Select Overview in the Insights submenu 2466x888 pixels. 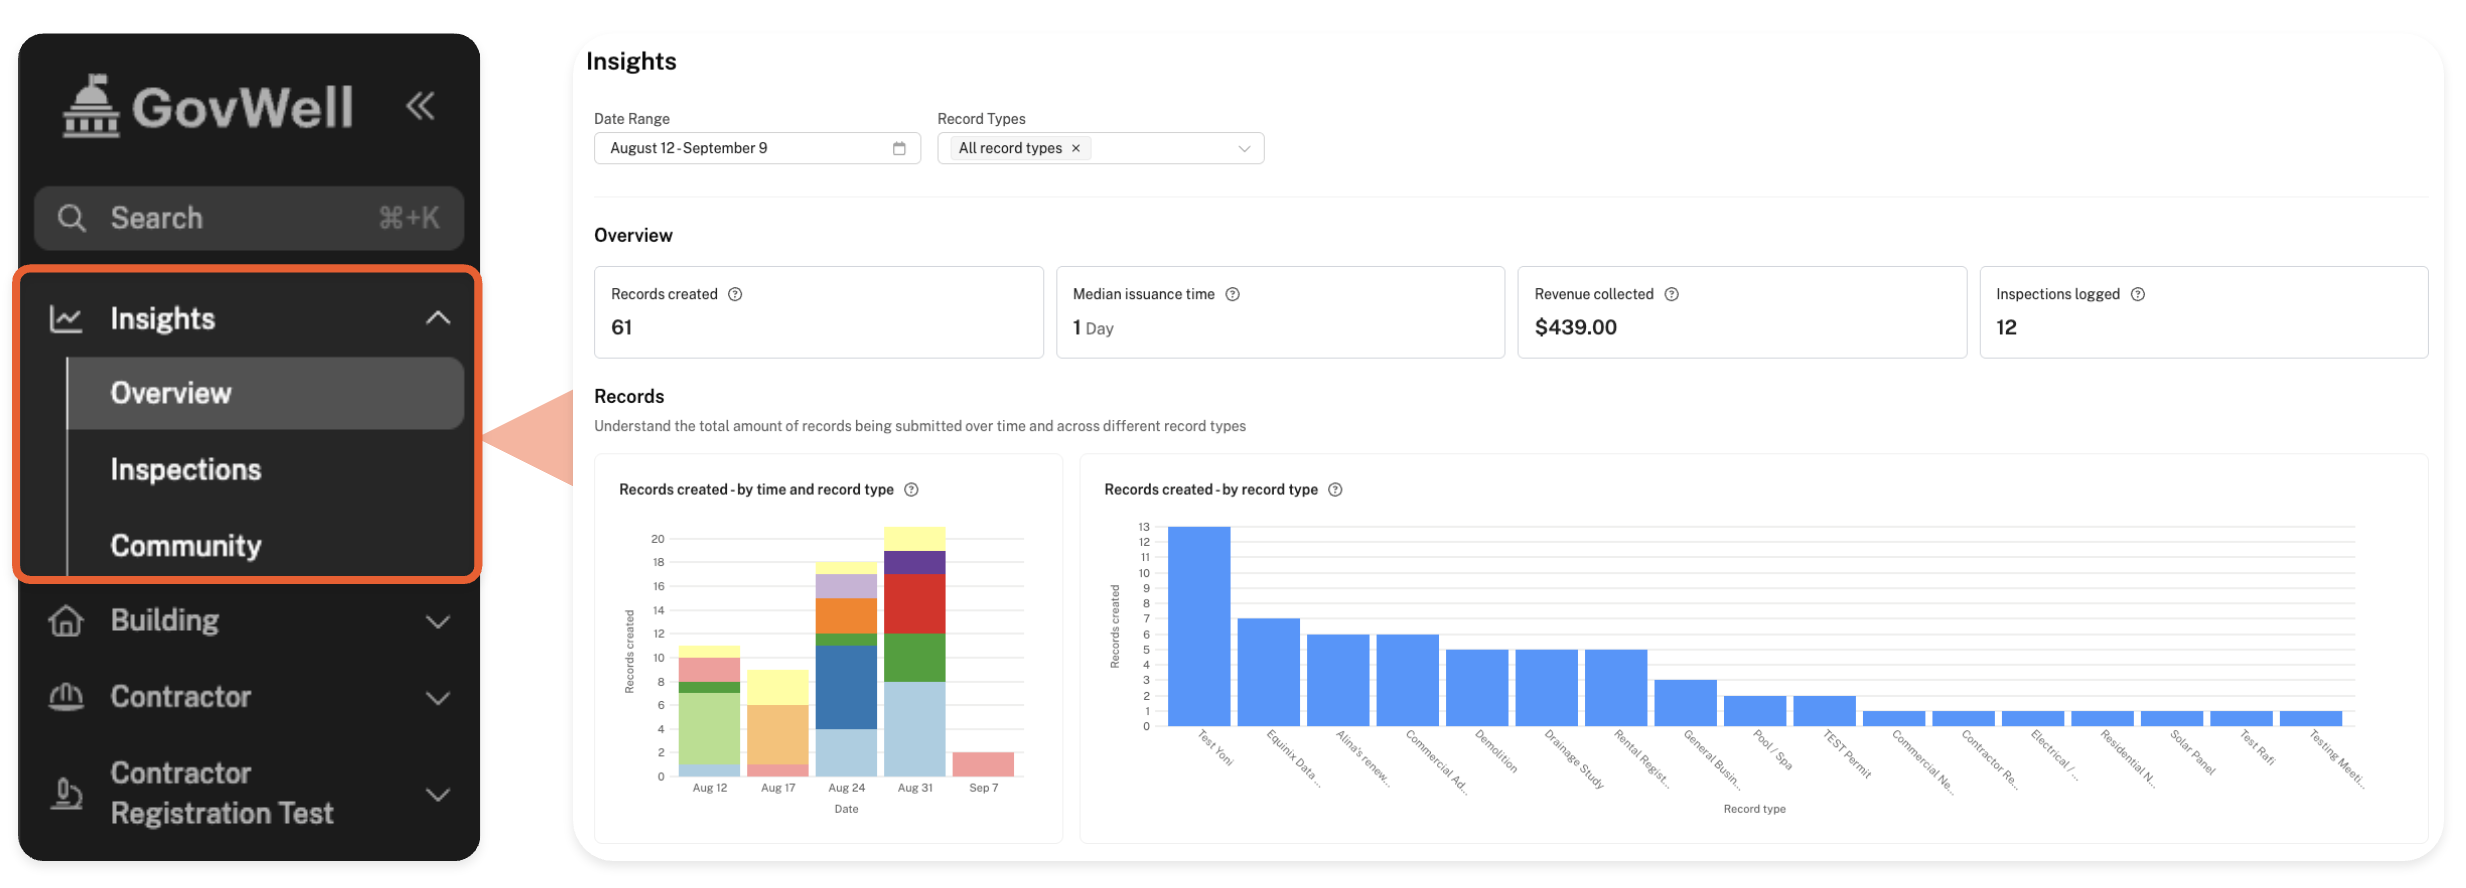point(171,393)
